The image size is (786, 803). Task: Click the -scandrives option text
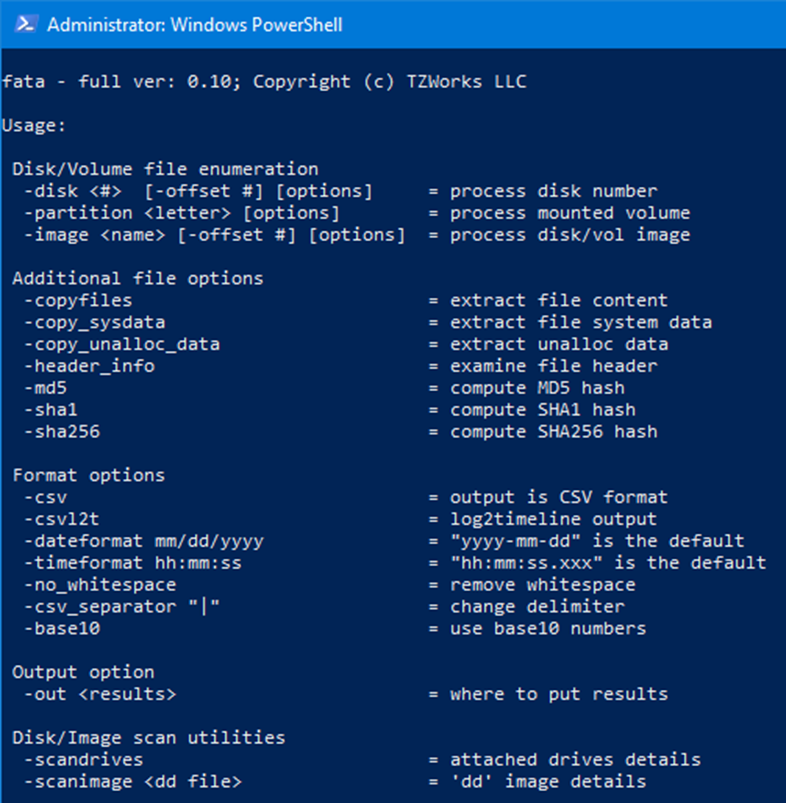(83, 760)
